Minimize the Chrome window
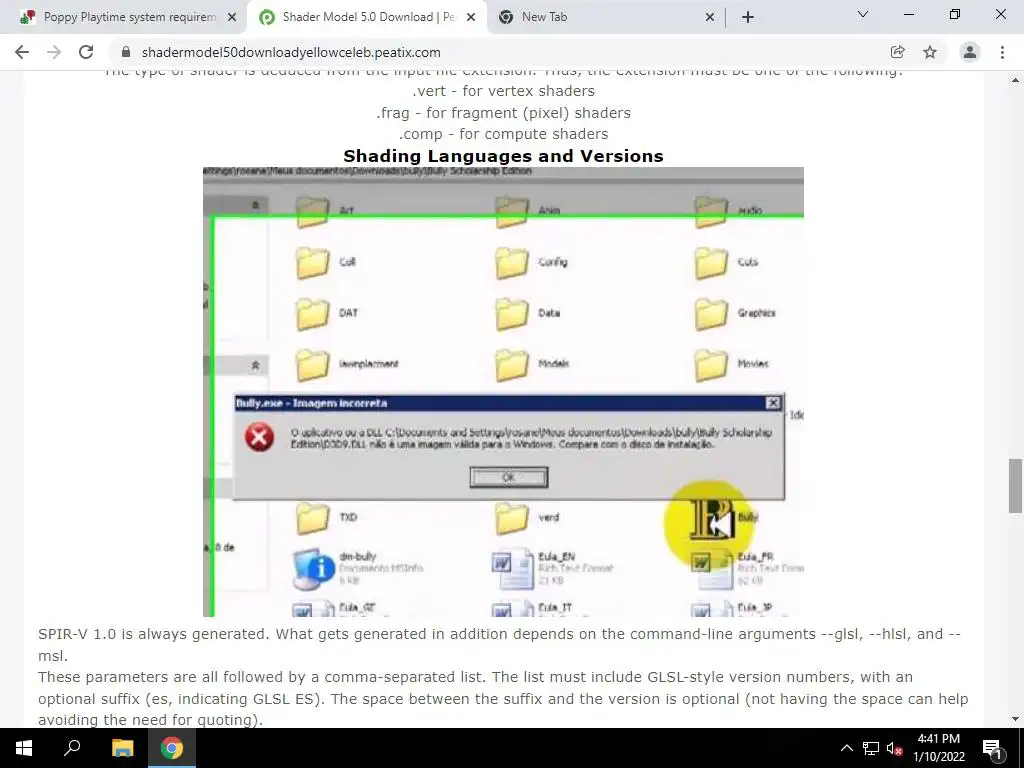The width and height of the screenshot is (1024, 768). 908,14
